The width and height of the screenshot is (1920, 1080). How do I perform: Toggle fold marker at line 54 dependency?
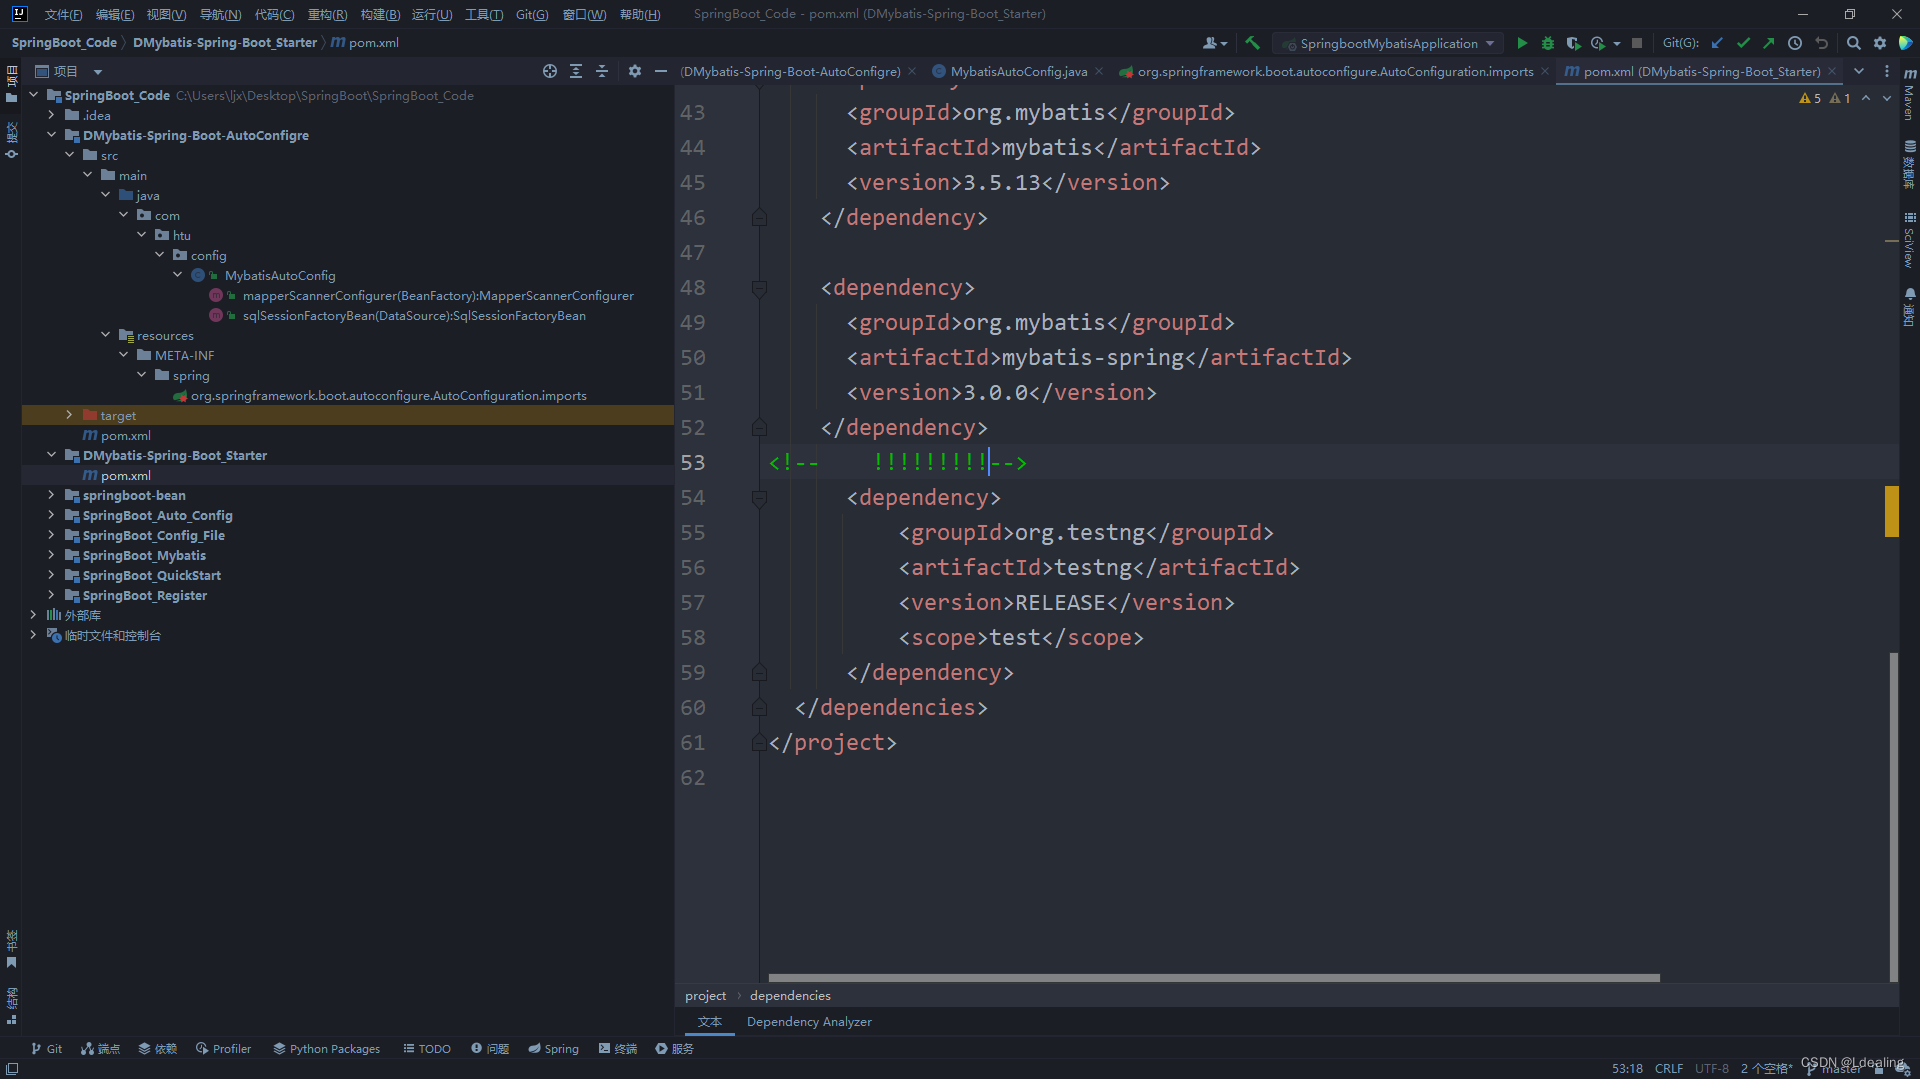(x=759, y=498)
